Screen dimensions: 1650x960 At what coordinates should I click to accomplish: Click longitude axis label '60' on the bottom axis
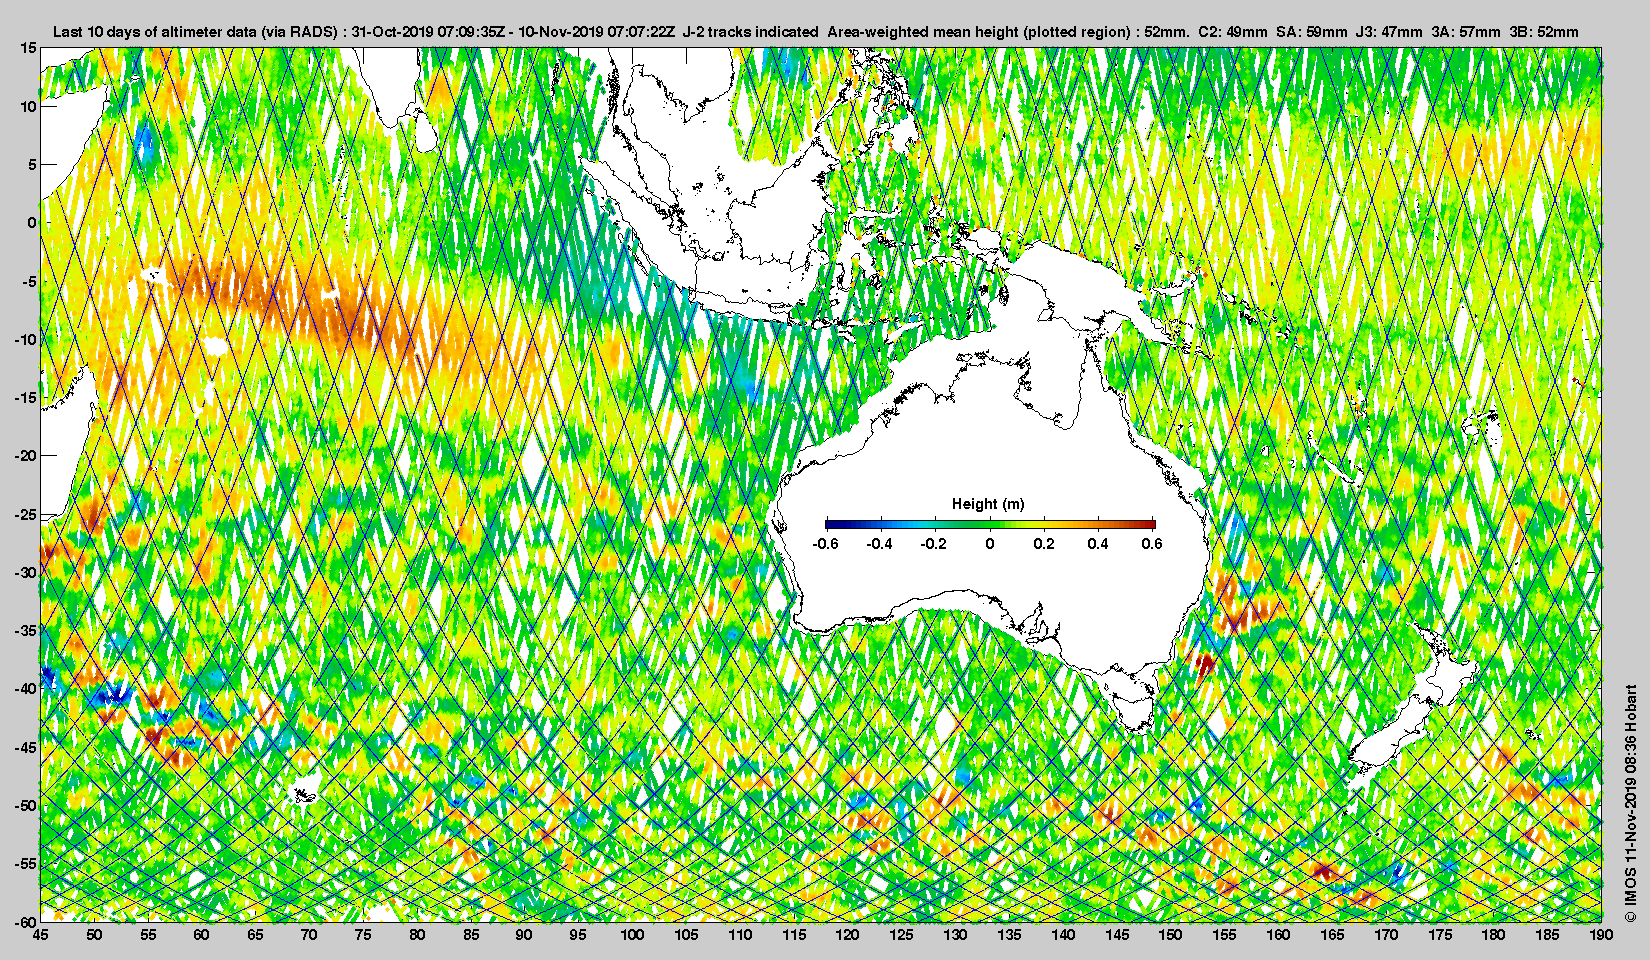[201, 935]
